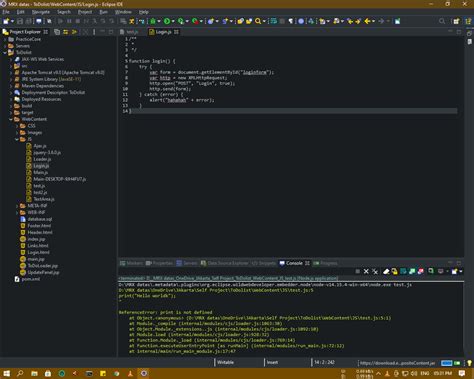Click the Open Perspective icon
This screenshot has height=379, width=474.
(x=456, y=21)
